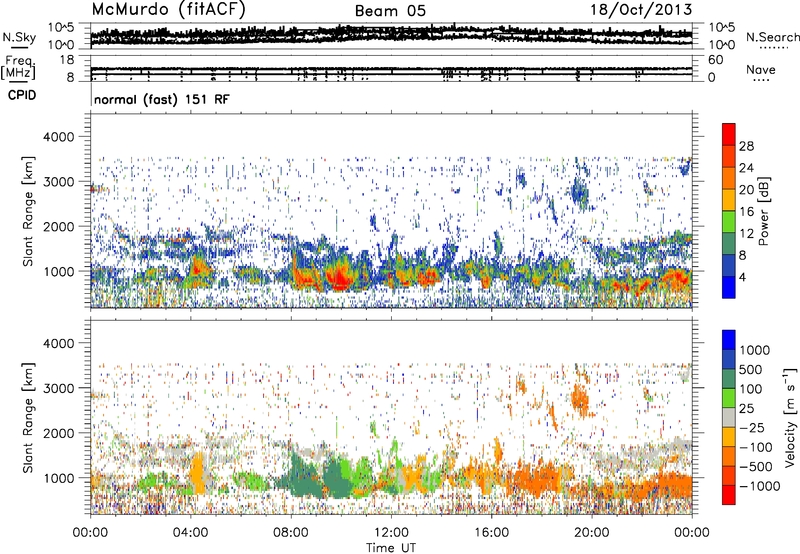The image size is (800, 554).
Task: Click velocity colorbar tick label '1000'
Action: (x=754, y=350)
